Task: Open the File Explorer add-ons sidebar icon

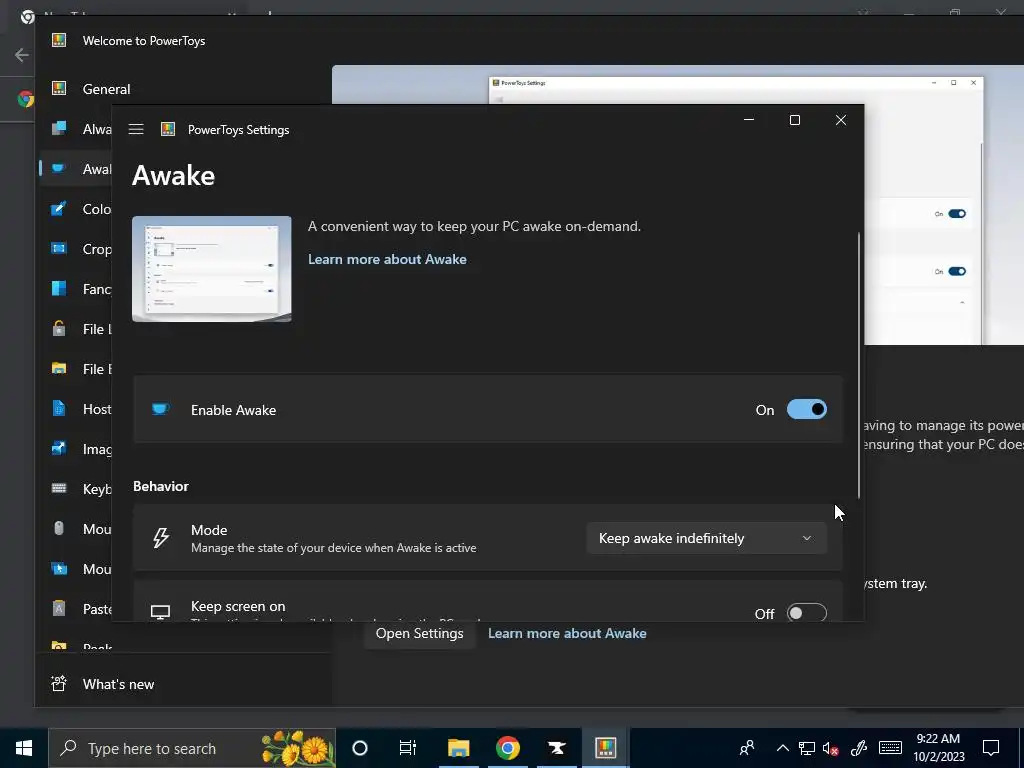Action: click(59, 368)
